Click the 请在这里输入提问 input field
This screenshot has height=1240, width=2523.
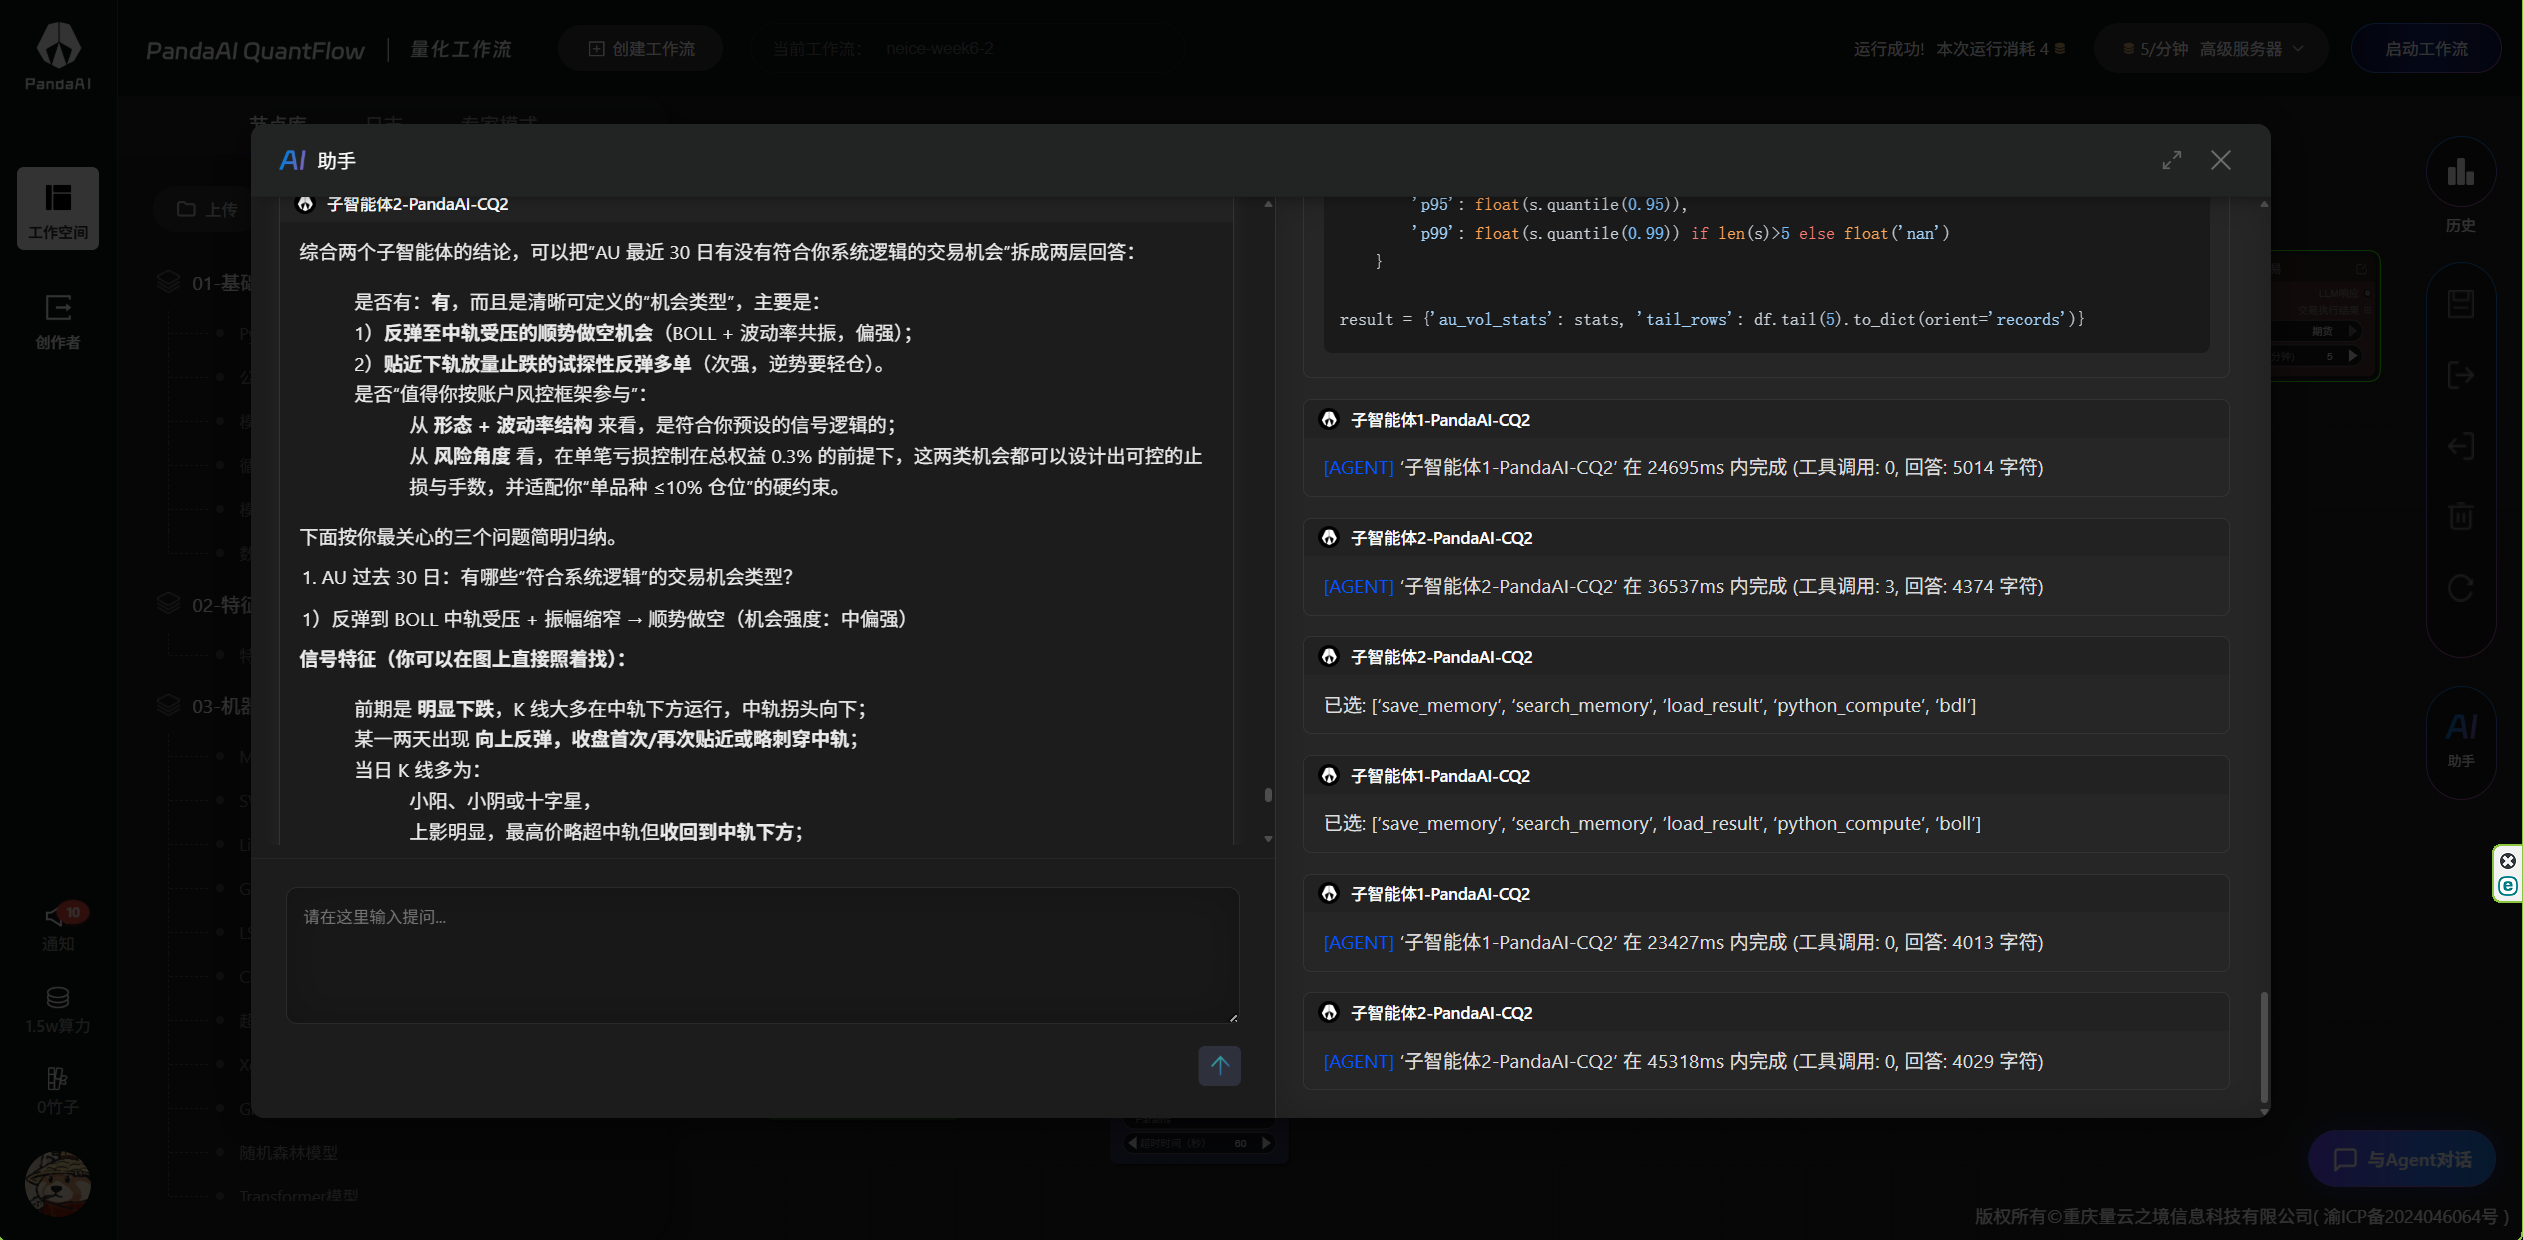pyautogui.click(x=760, y=955)
